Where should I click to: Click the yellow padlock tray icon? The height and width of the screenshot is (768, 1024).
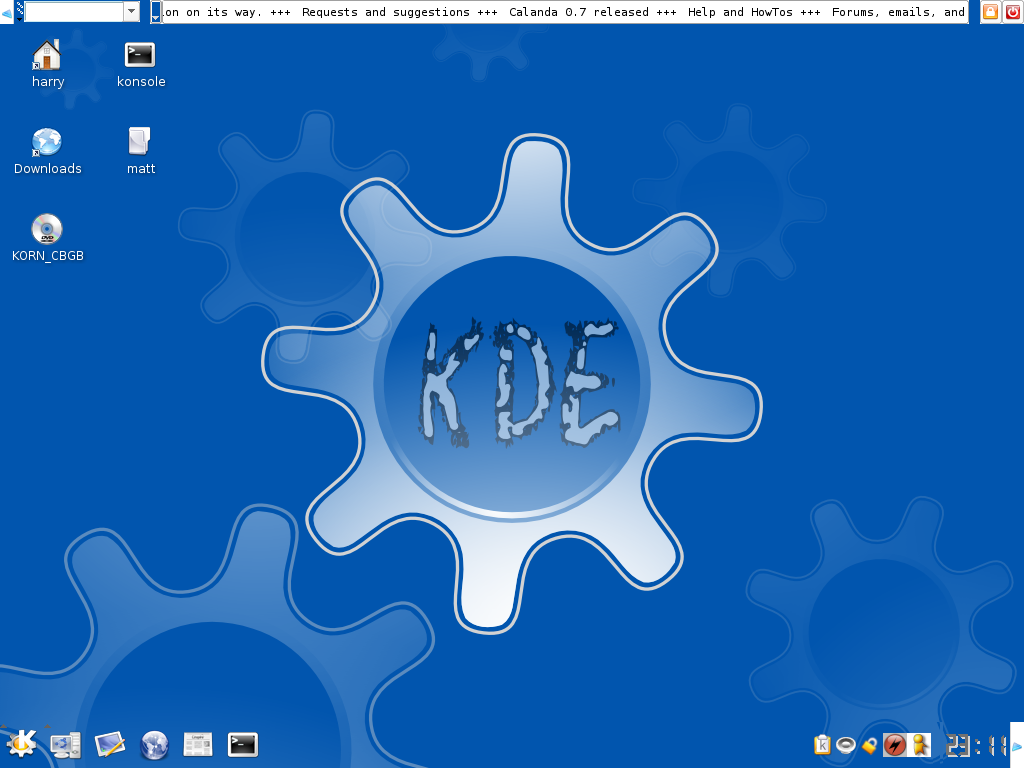(x=870, y=744)
